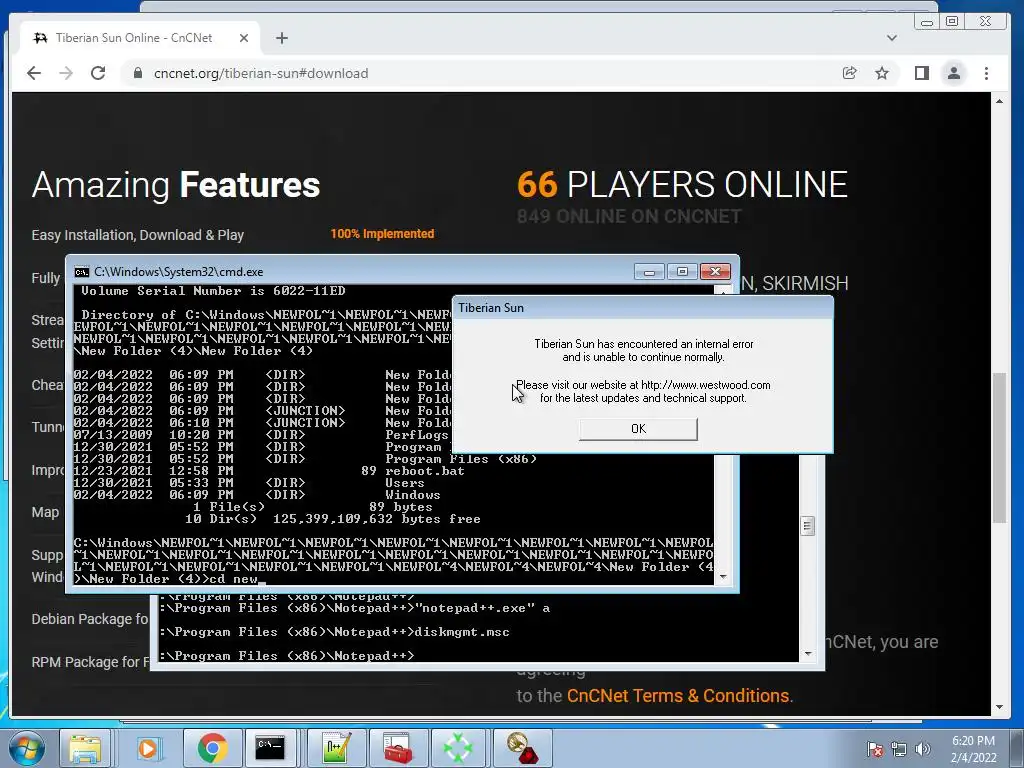Reload the cncnet.org page

coord(98,73)
